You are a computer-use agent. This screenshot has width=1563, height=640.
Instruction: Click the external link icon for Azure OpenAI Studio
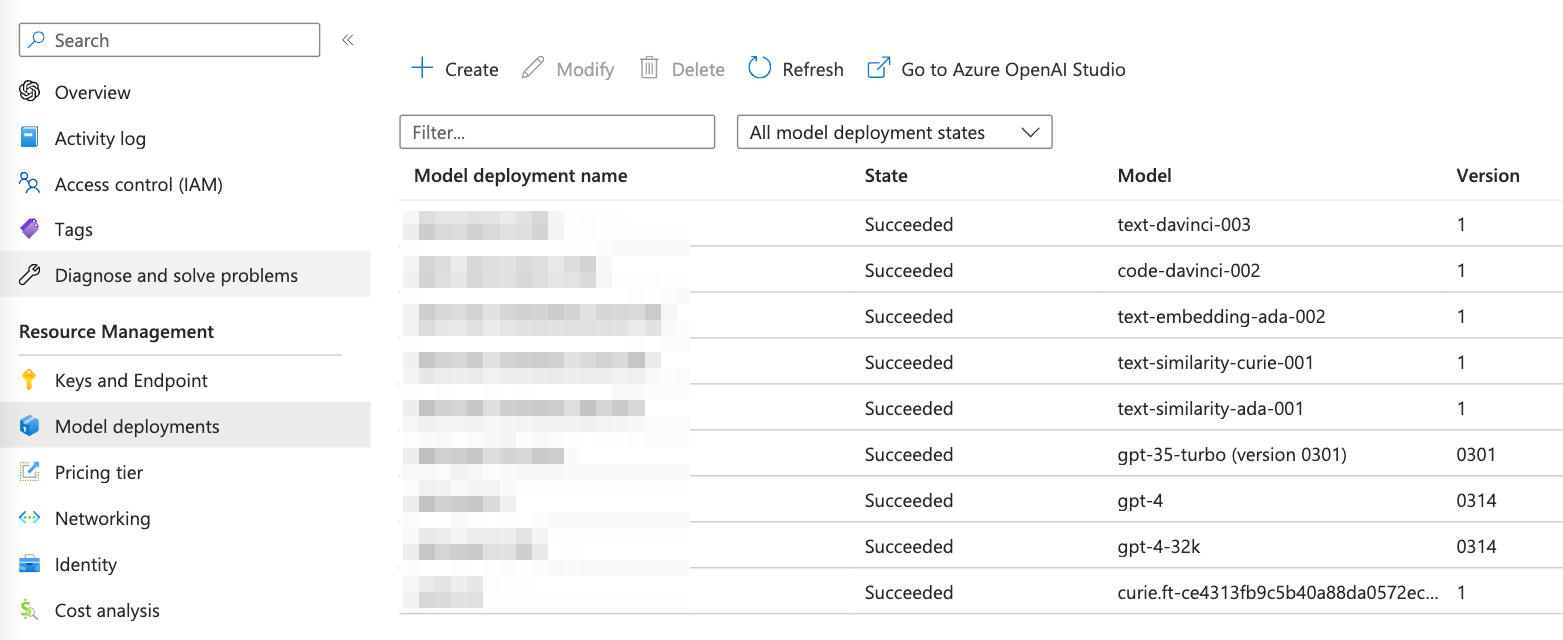(878, 68)
